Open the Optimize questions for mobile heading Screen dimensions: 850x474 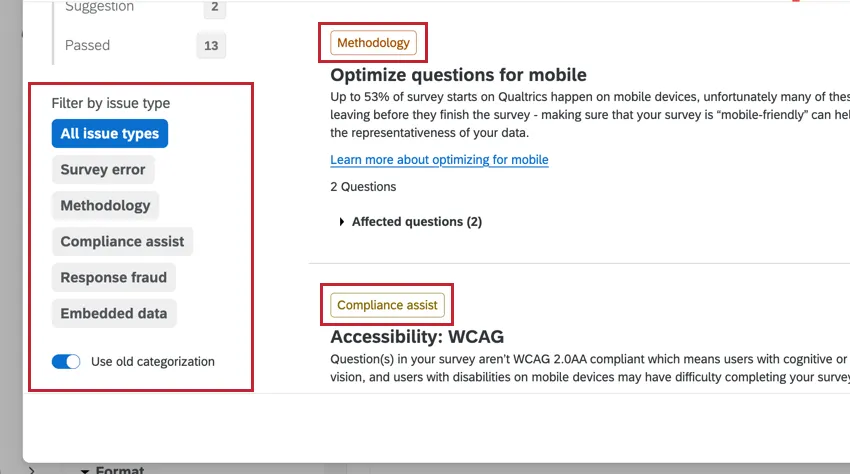458,75
